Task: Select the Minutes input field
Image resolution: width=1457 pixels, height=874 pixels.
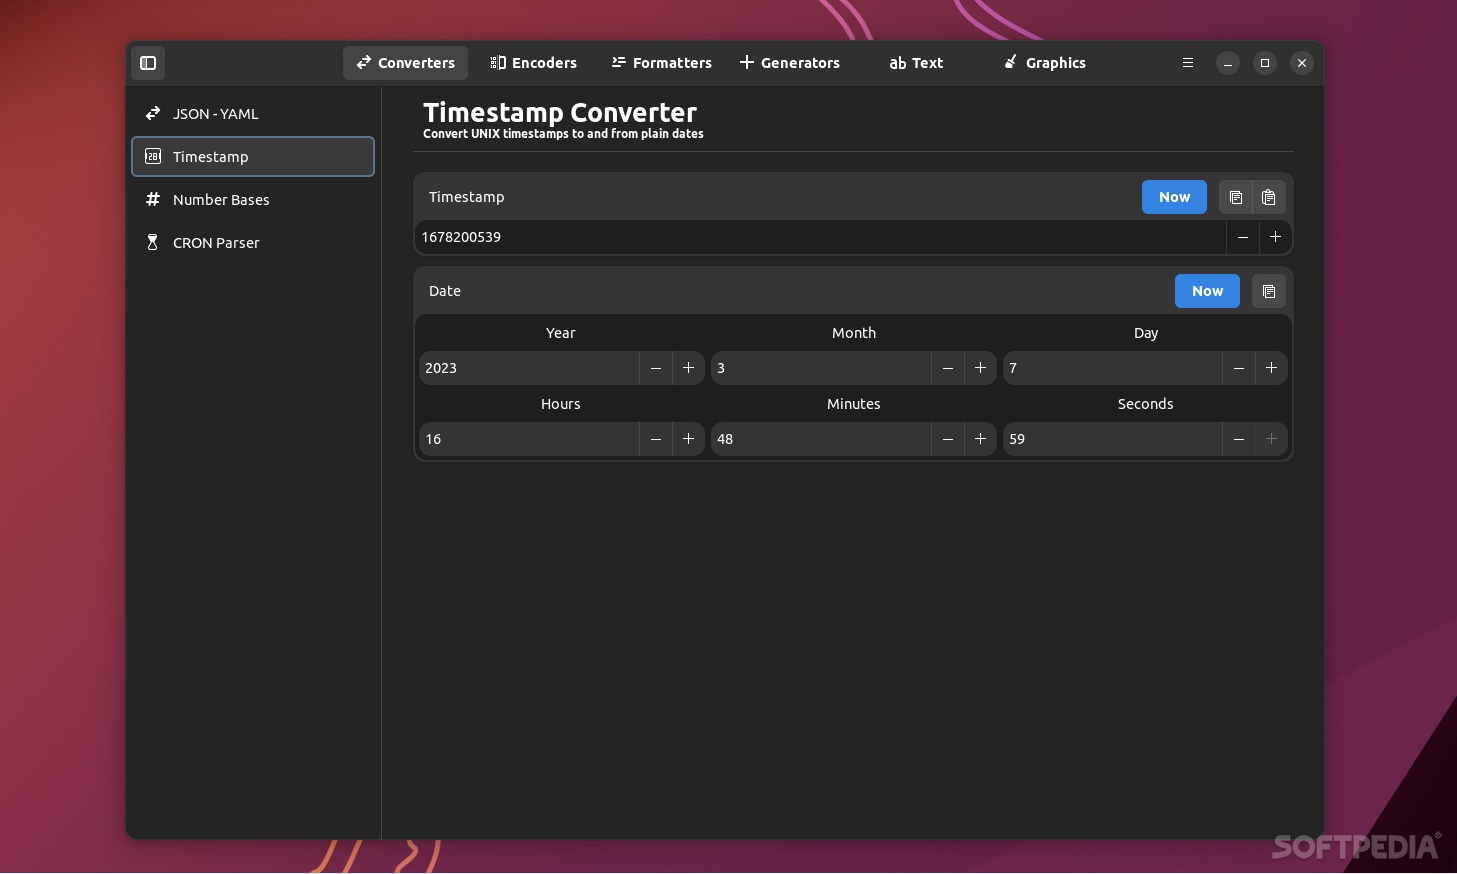Action: coord(820,439)
